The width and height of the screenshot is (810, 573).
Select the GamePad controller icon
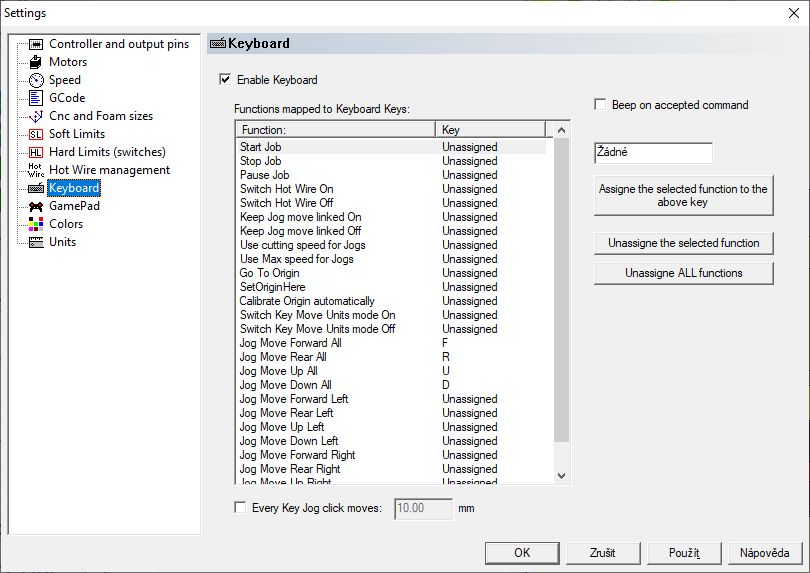point(36,206)
